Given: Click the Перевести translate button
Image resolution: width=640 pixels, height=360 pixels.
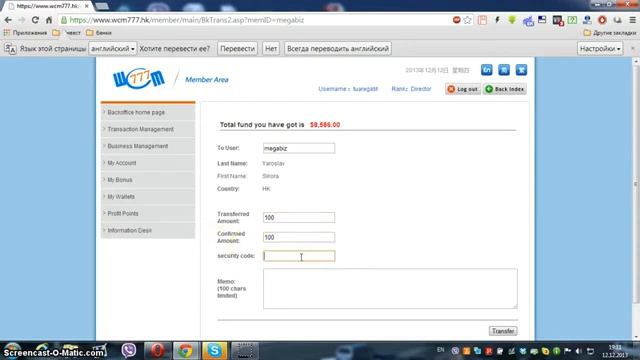Looking at the screenshot, I should tap(237, 49).
